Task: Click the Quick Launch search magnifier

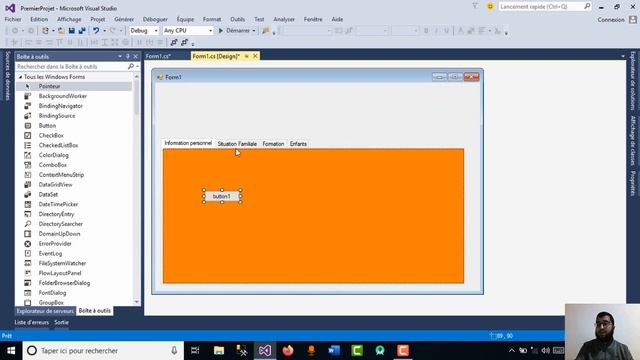Action: click(587, 6)
